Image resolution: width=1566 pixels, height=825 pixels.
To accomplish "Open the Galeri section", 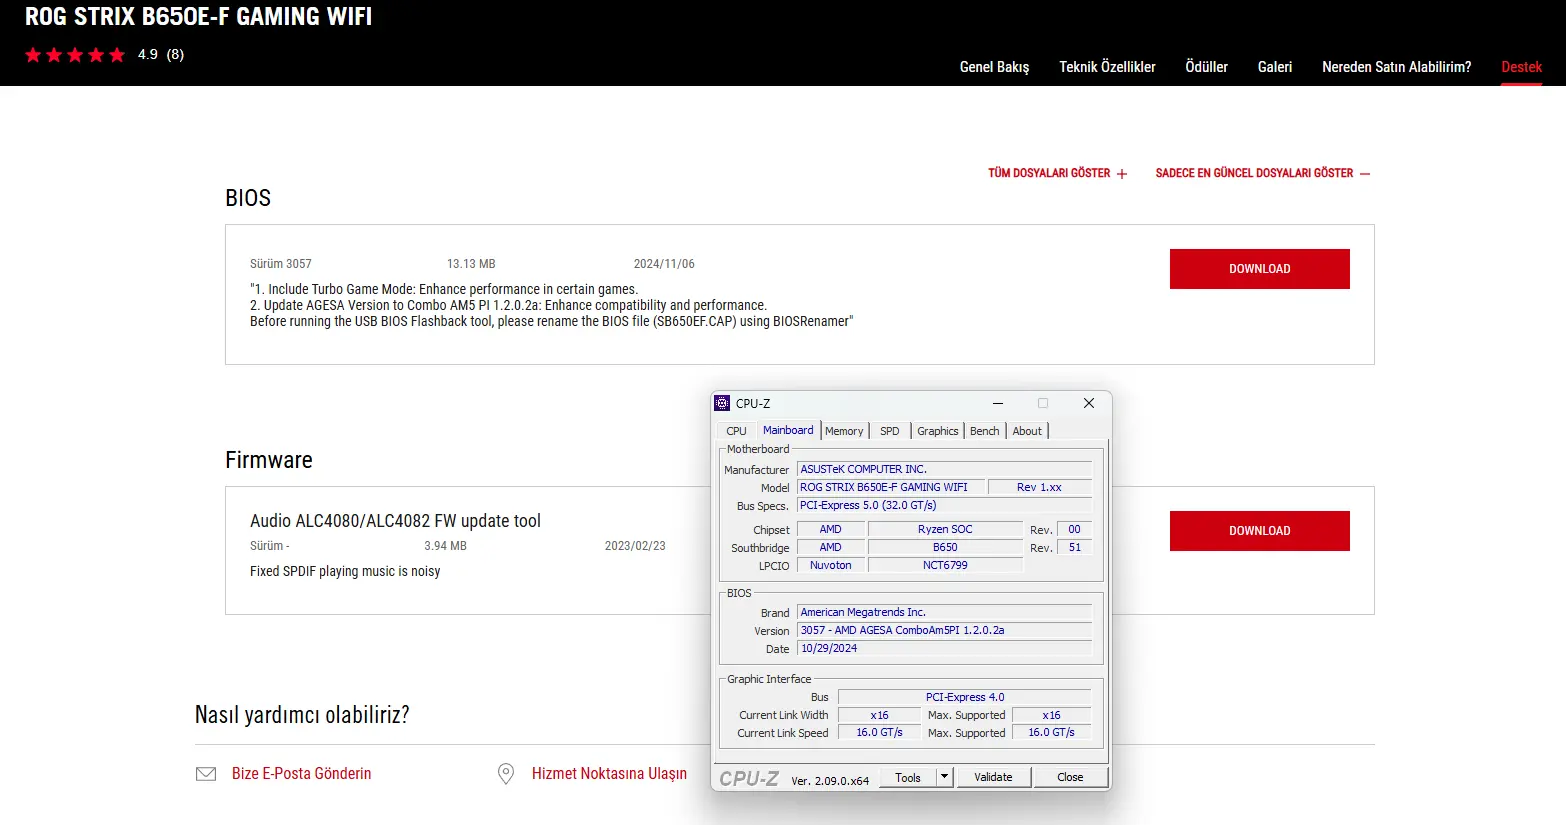I will [1275, 67].
